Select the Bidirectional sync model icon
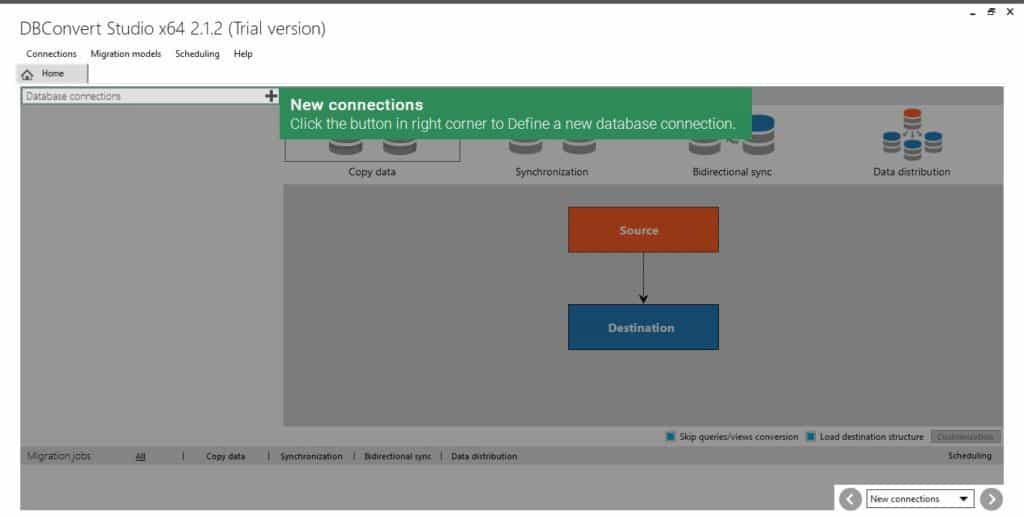The height and width of the screenshot is (517, 1024). (x=731, y=134)
